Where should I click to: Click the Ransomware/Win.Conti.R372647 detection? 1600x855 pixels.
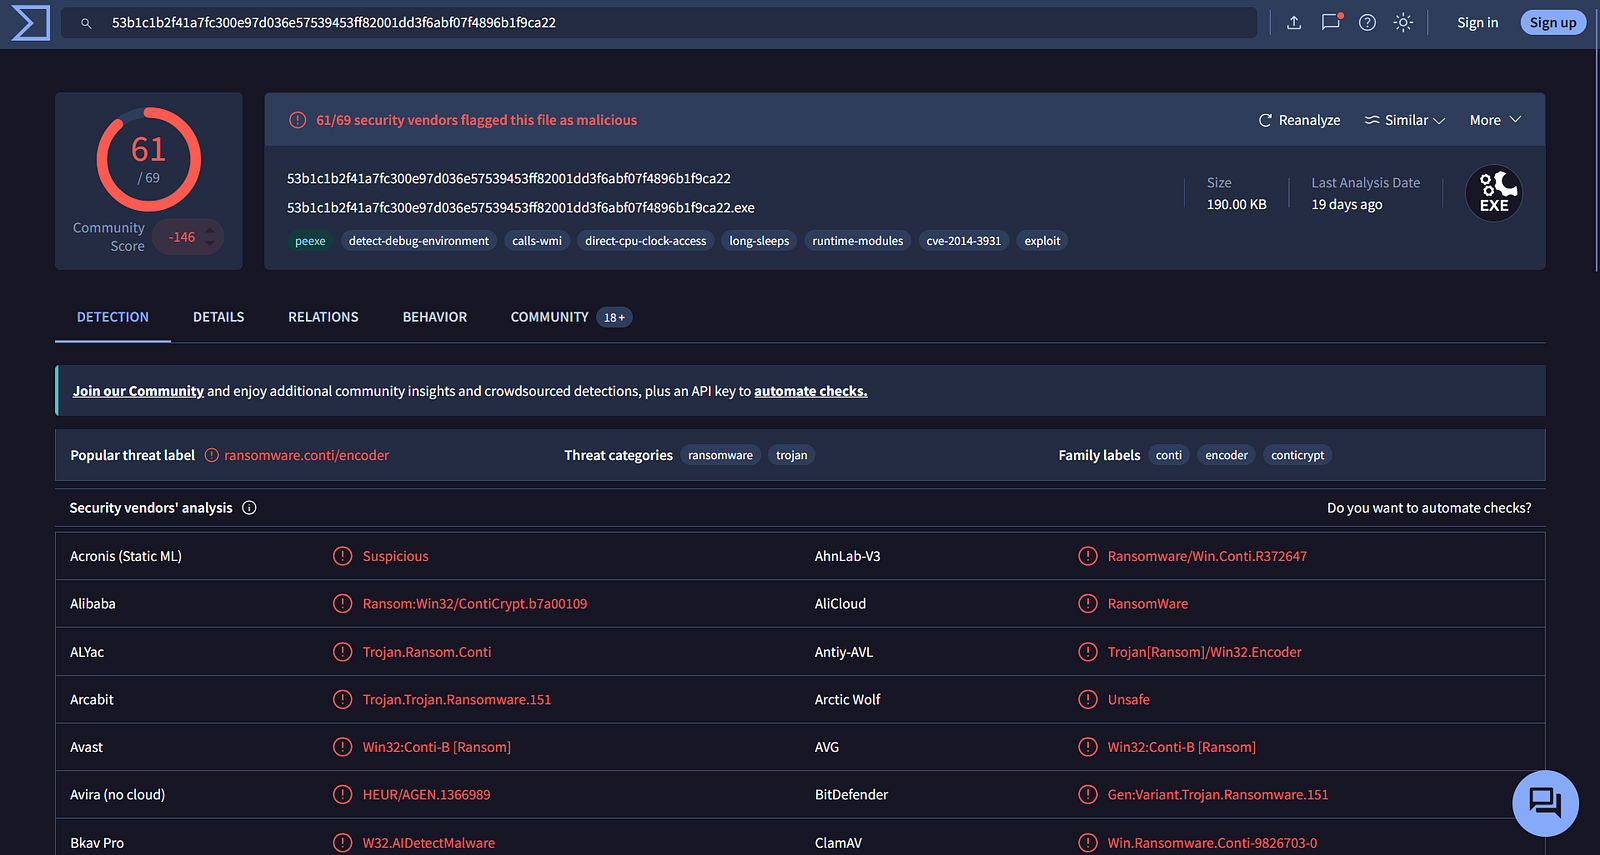[x=1207, y=556]
